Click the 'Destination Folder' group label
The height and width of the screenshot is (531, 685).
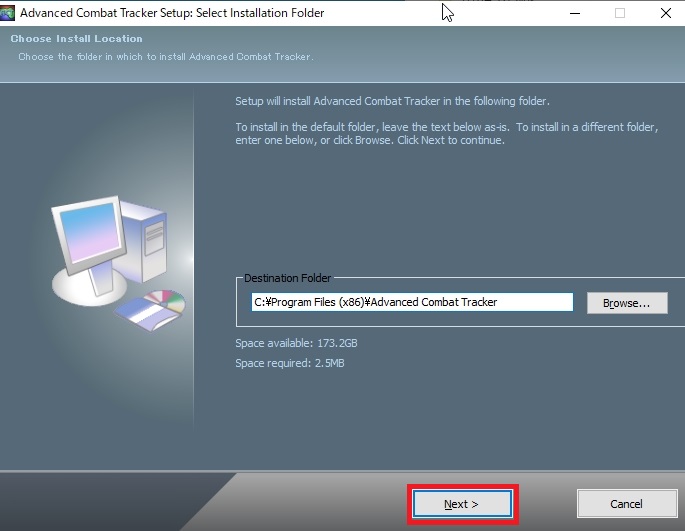pos(287,278)
